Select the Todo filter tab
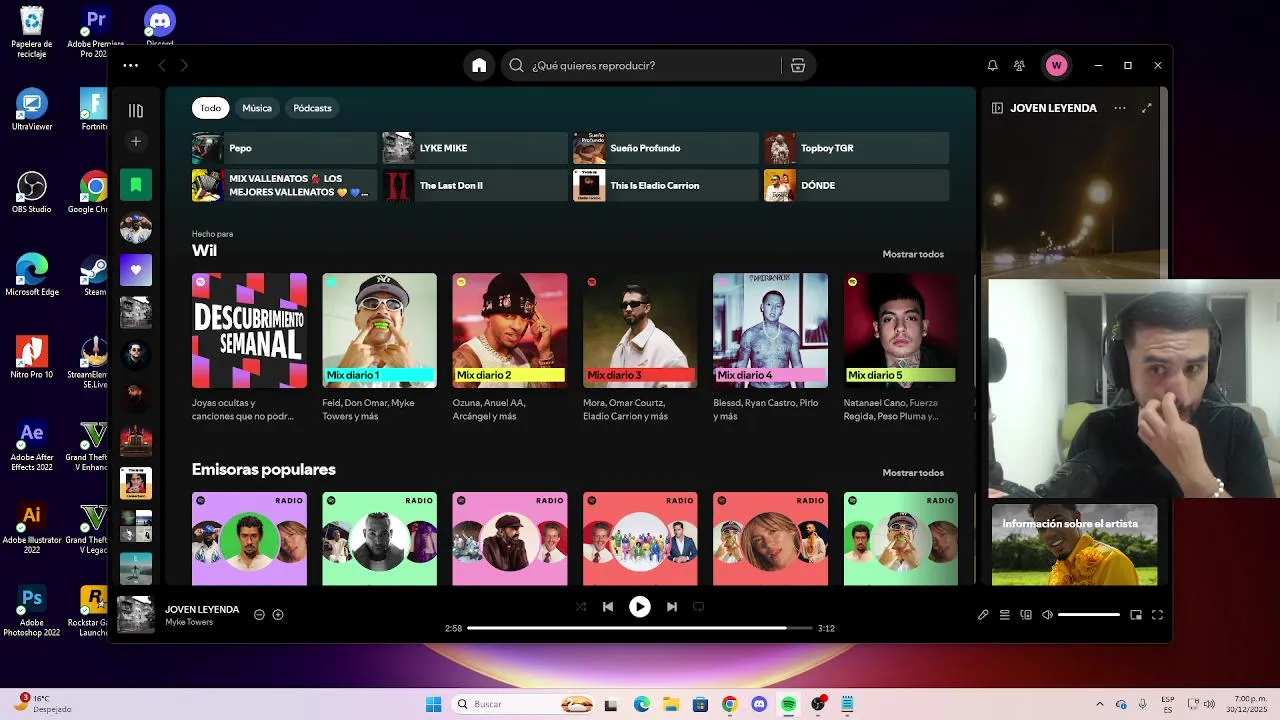1280x720 pixels. point(210,108)
